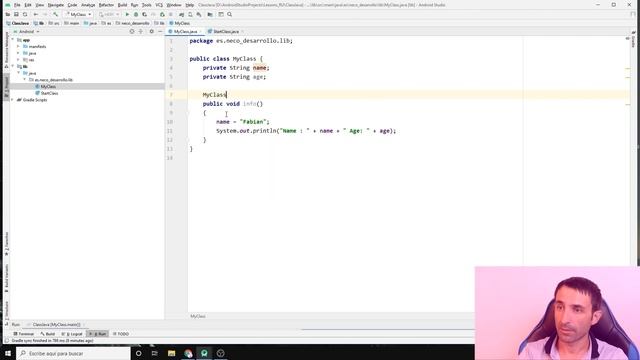Open the Build menu
640x360 pixels.
tap(122, 5)
